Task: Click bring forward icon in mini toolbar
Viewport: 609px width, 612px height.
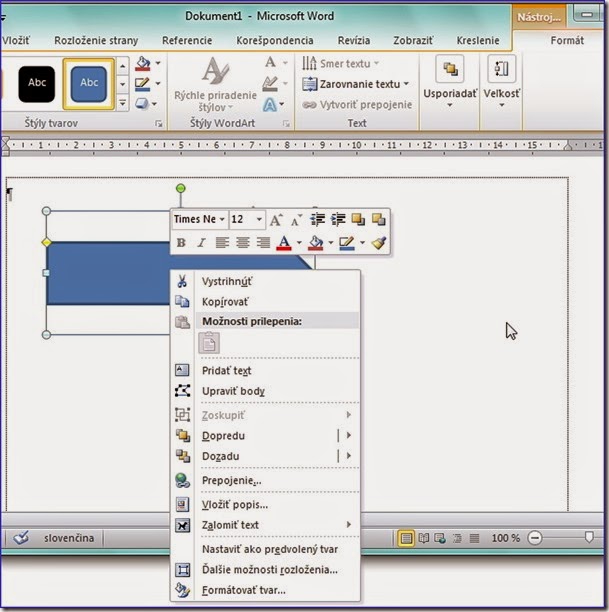Action: tap(358, 220)
